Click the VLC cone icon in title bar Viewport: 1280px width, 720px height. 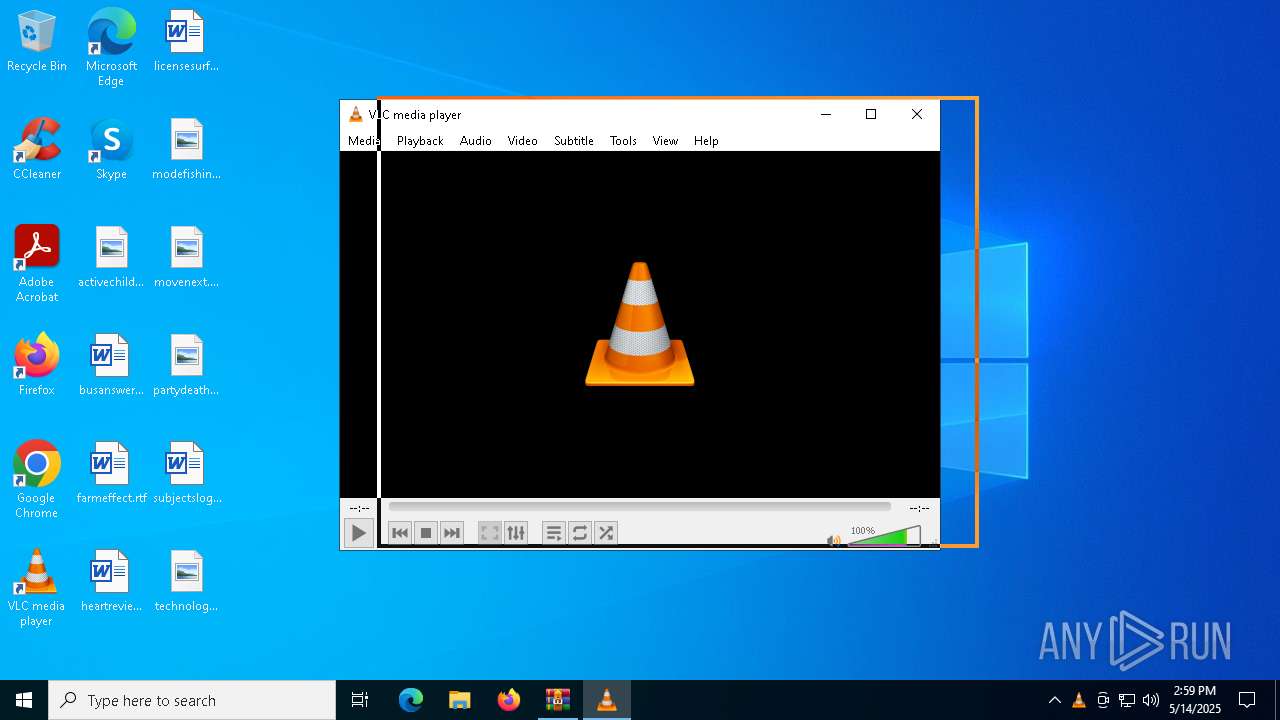[355, 114]
